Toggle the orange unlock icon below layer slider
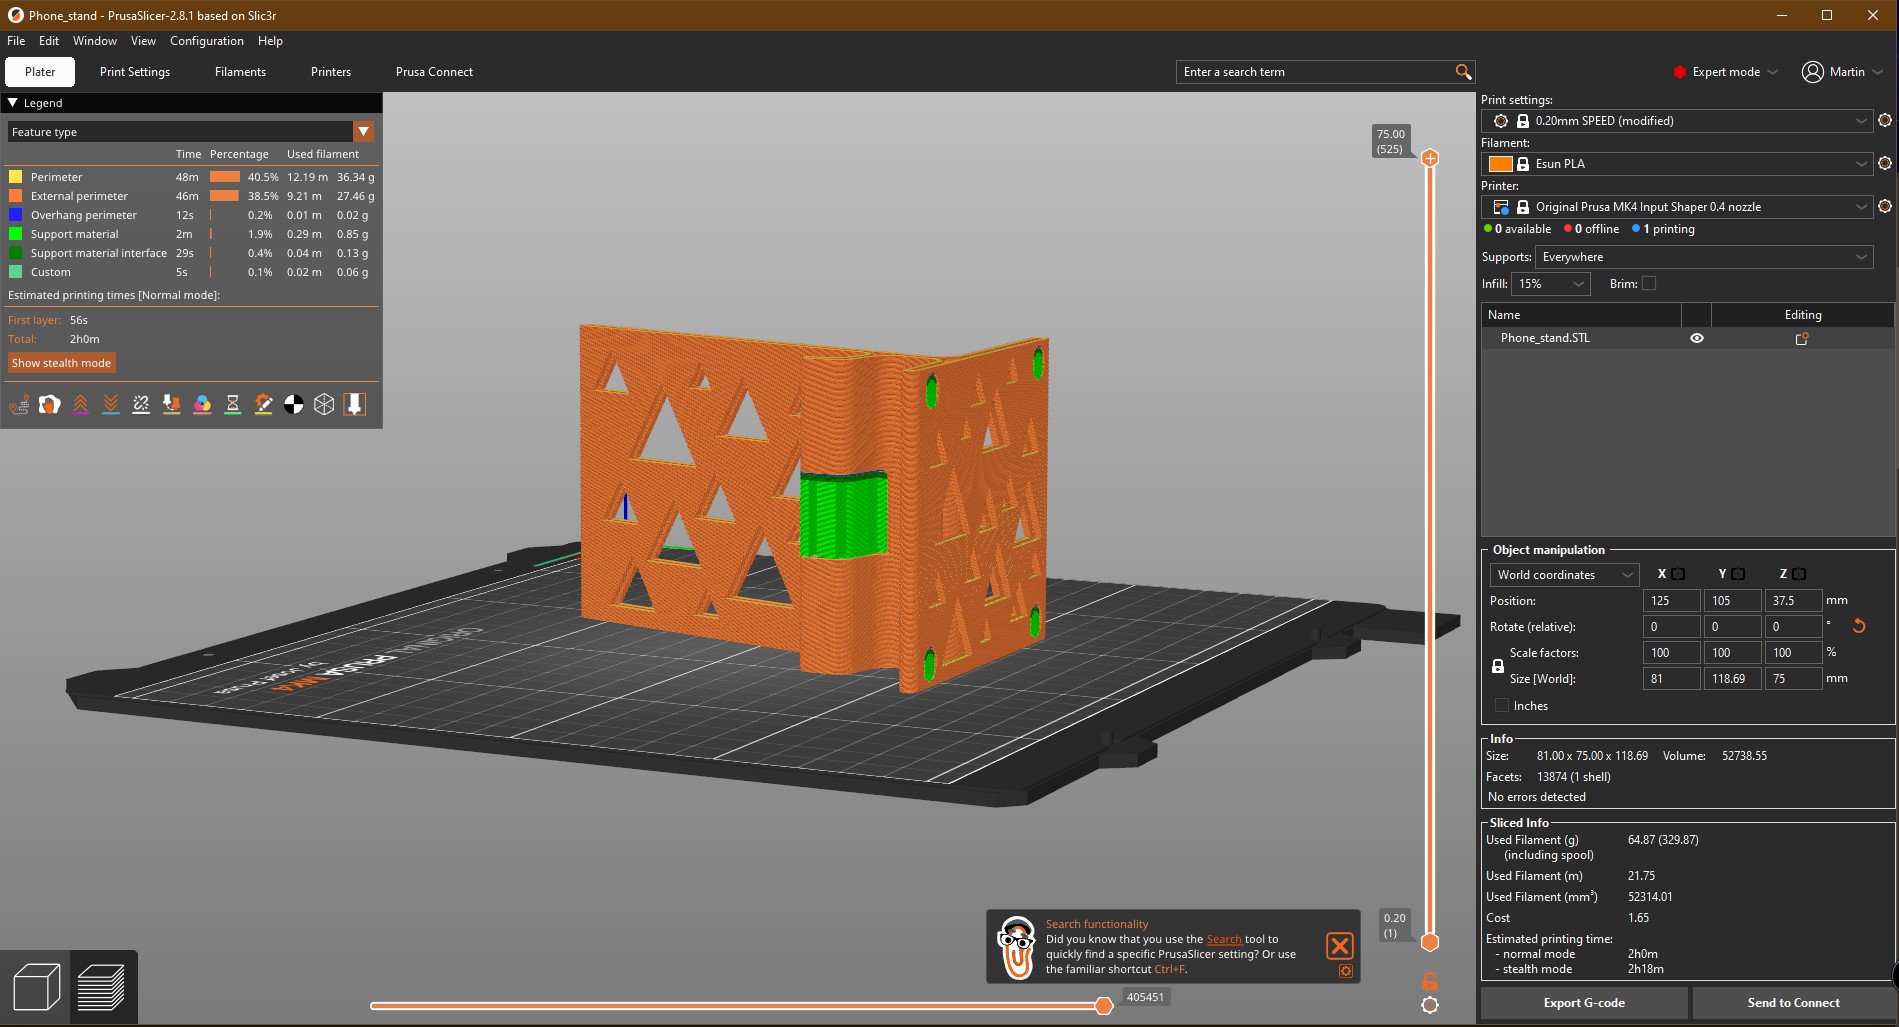 pos(1430,981)
